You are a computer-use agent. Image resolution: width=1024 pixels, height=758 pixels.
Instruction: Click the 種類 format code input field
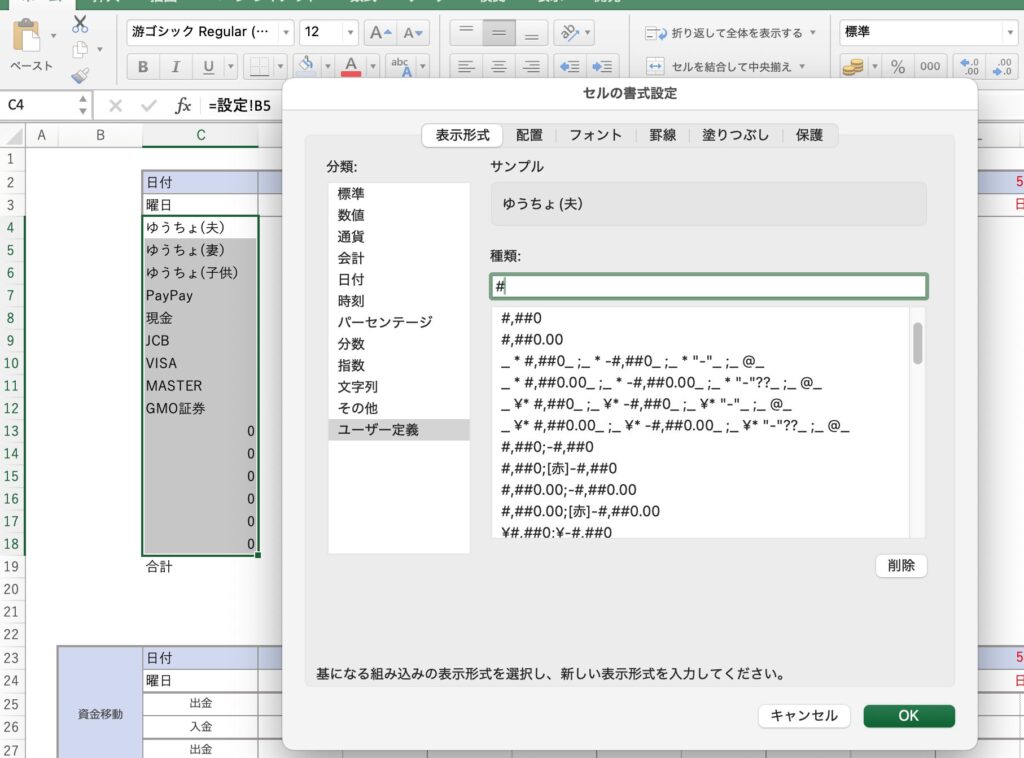coord(709,286)
